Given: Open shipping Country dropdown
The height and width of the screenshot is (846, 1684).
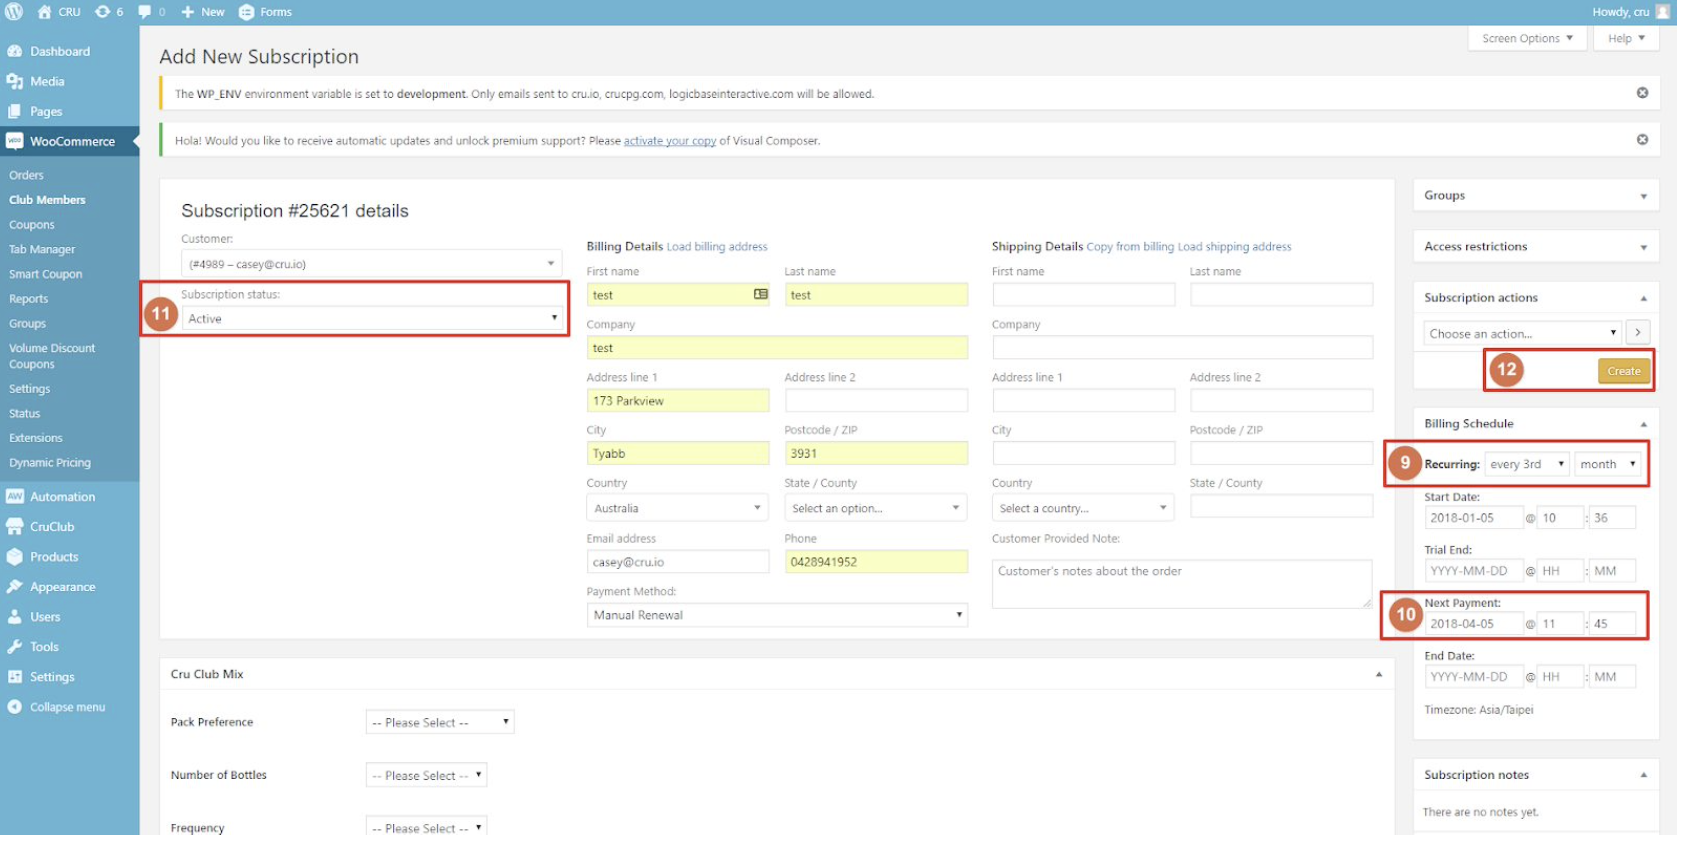Looking at the screenshot, I should [1083, 508].
